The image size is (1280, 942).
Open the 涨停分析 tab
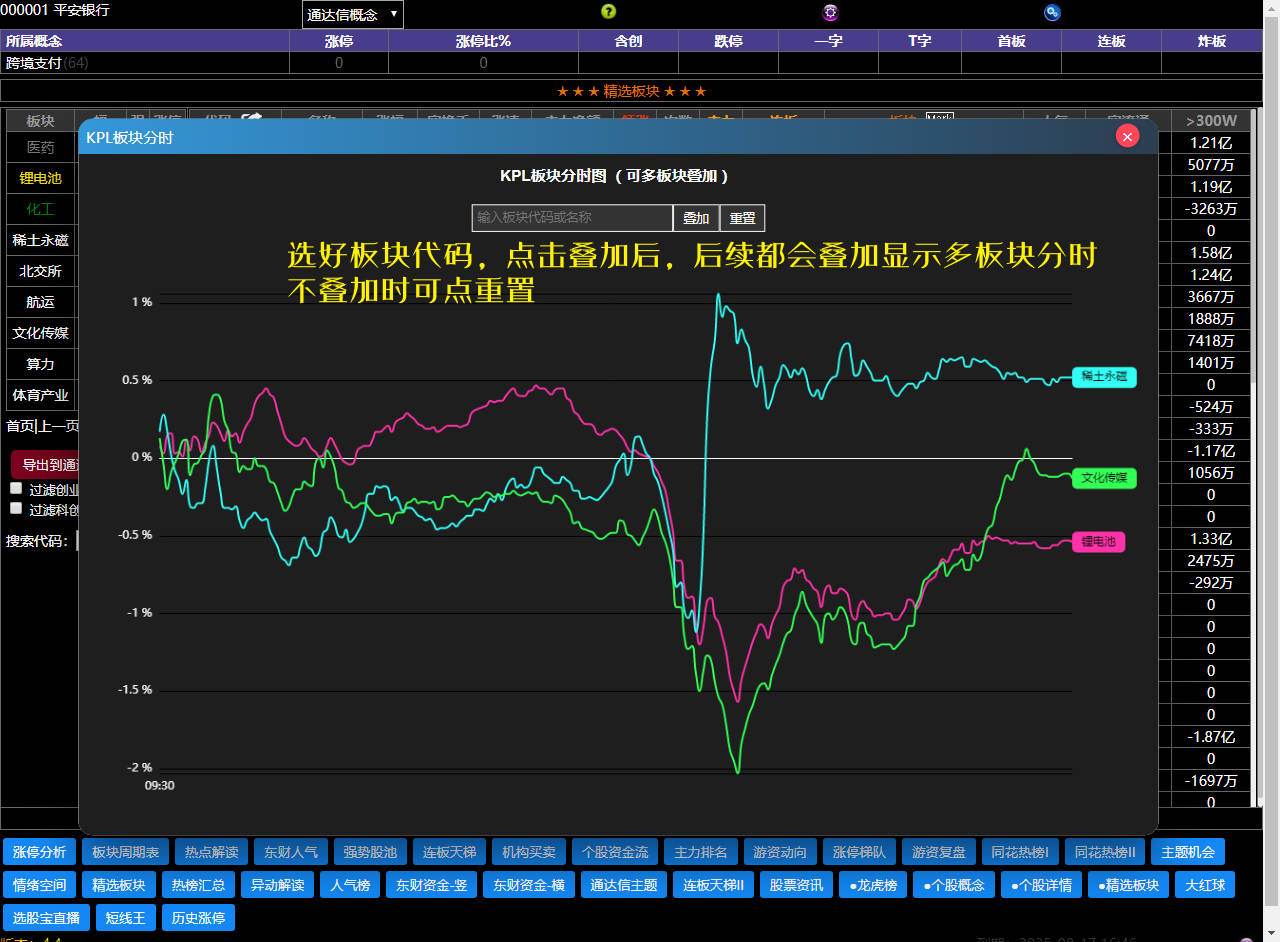(40, 852)
